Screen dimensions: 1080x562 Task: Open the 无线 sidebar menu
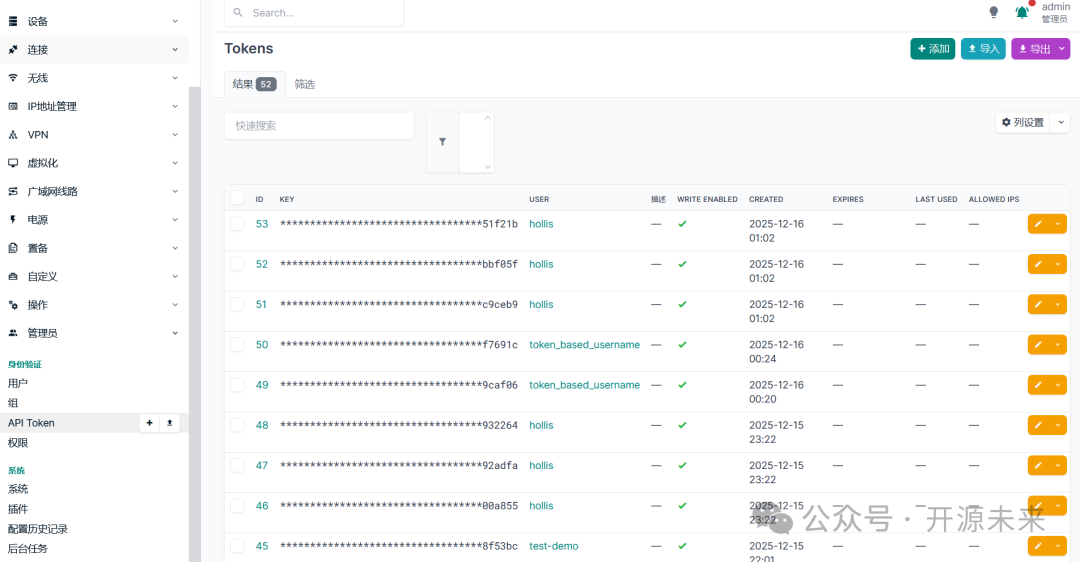pos(94,78)
